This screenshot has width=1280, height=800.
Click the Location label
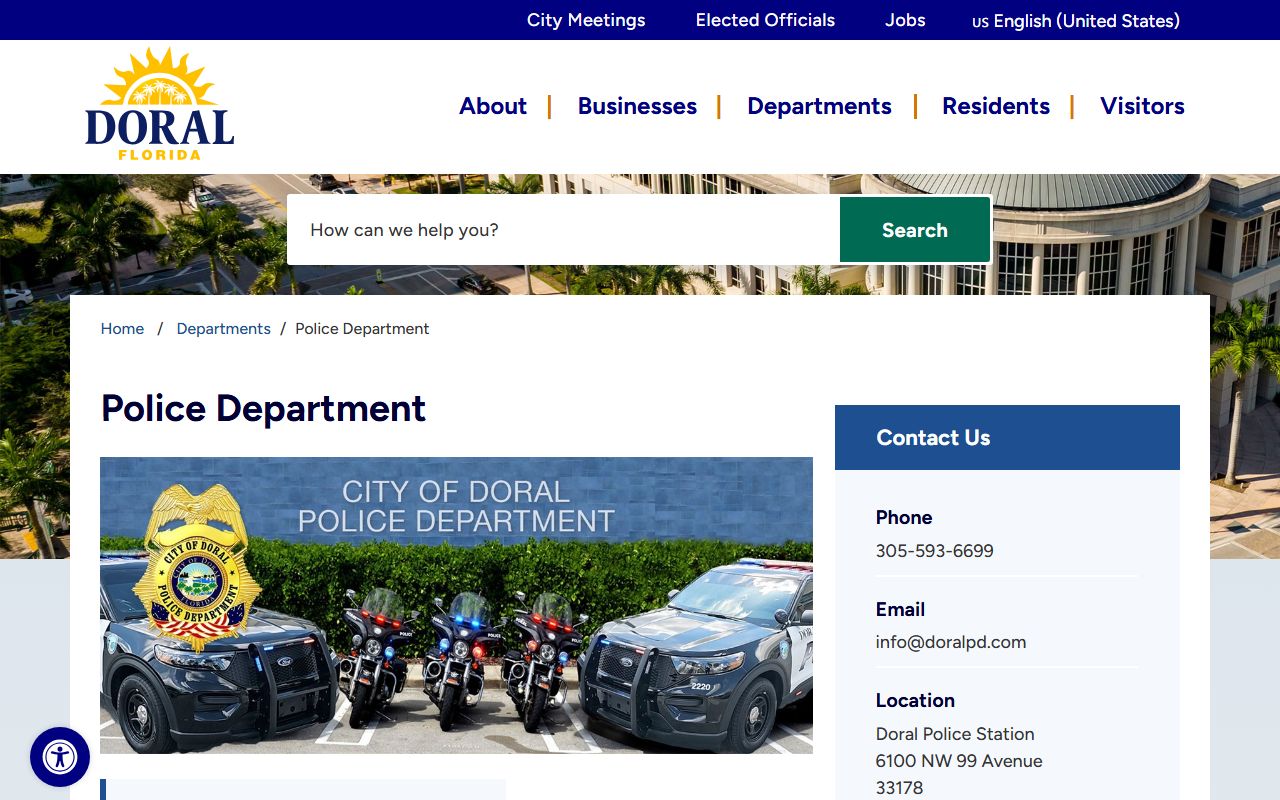[915, 700]
